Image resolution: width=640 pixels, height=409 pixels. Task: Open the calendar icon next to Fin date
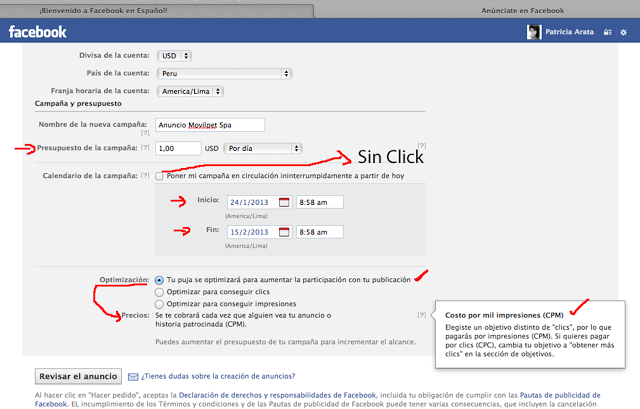pyautogui.click(x=284, y=232)
